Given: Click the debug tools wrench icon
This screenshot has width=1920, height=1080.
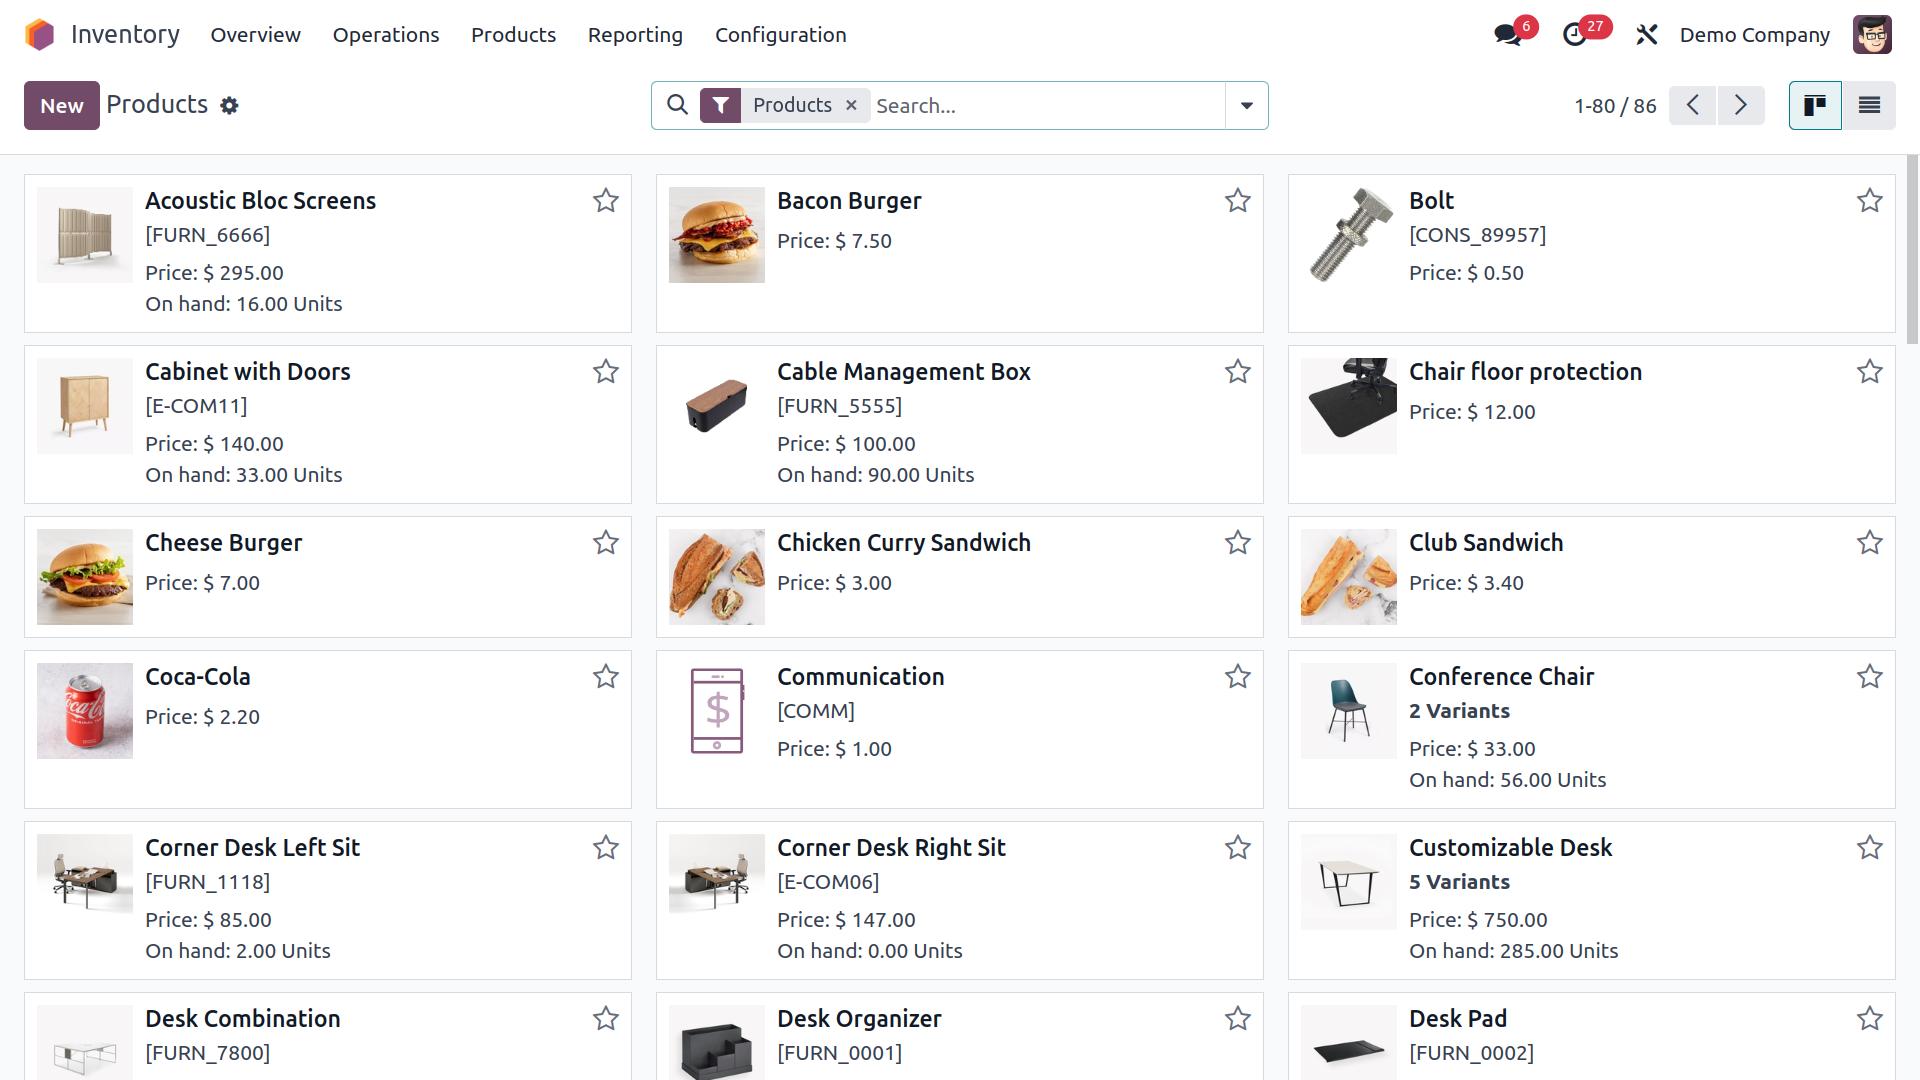Looking at the screenshot, I should pyautogui.click(x=1646, y=35).
